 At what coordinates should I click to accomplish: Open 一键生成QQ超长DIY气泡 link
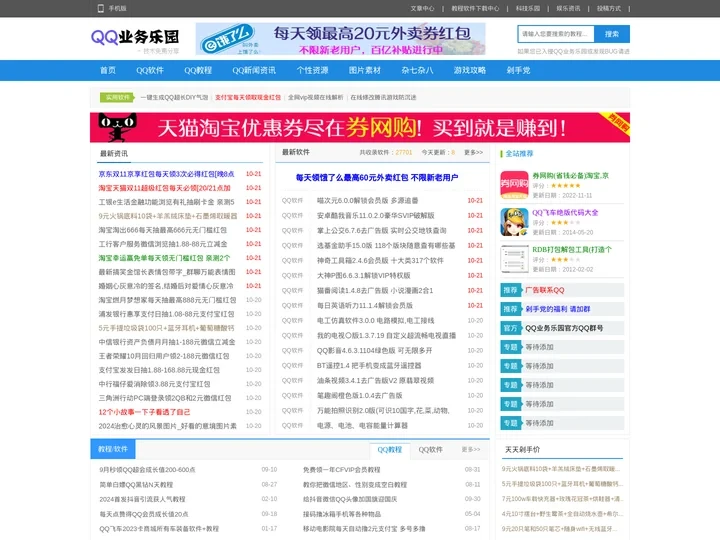(x=174, y=97)
